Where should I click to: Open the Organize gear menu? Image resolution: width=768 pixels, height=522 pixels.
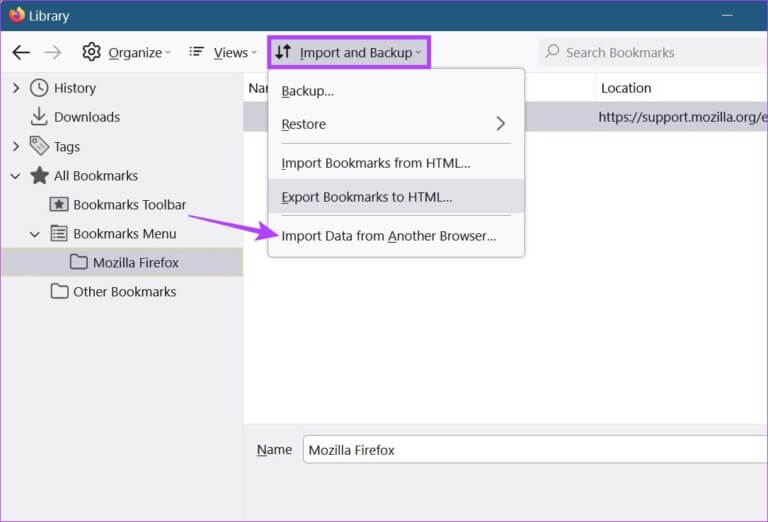(126, 52)
